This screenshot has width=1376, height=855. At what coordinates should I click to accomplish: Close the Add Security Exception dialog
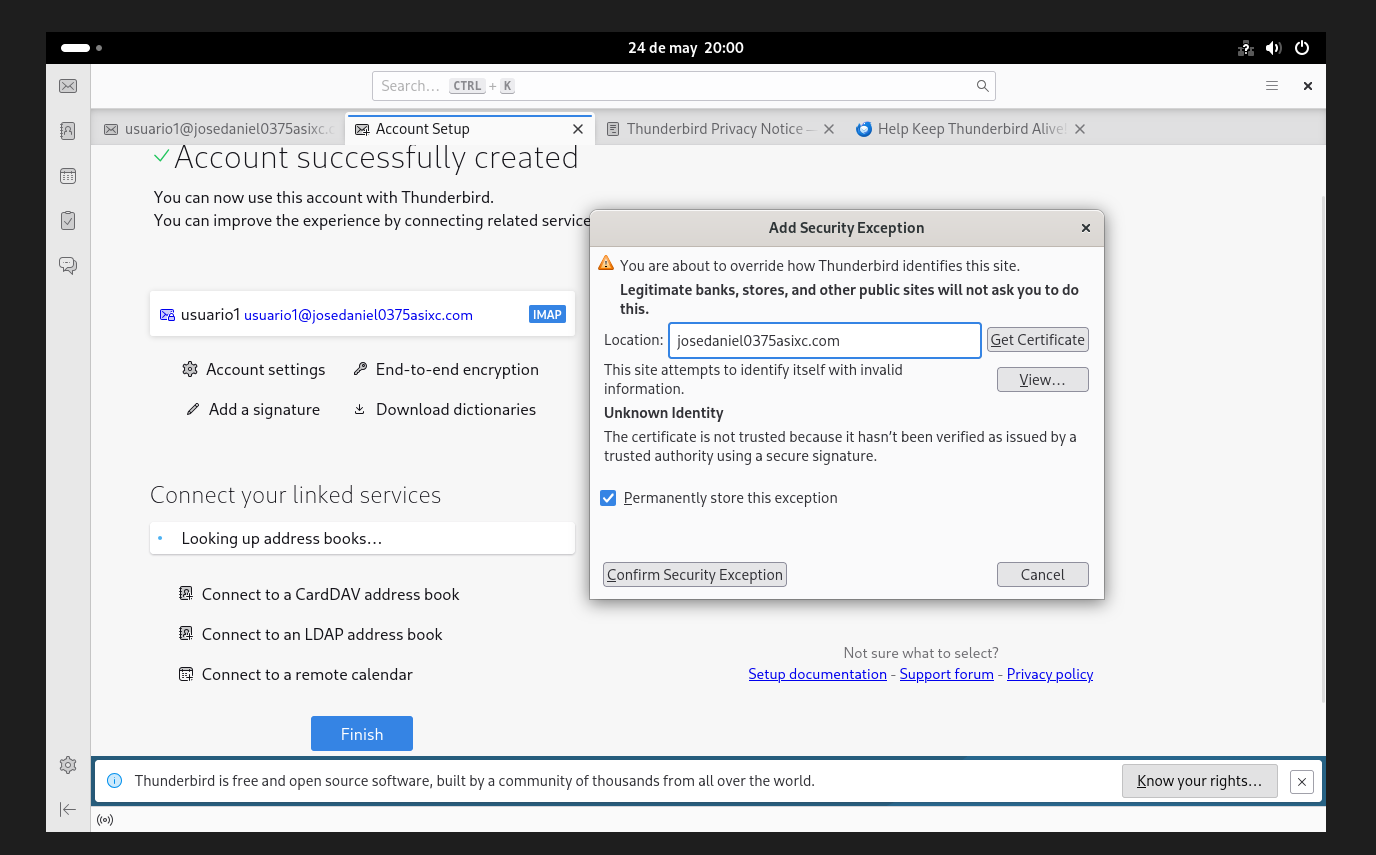1086,228
